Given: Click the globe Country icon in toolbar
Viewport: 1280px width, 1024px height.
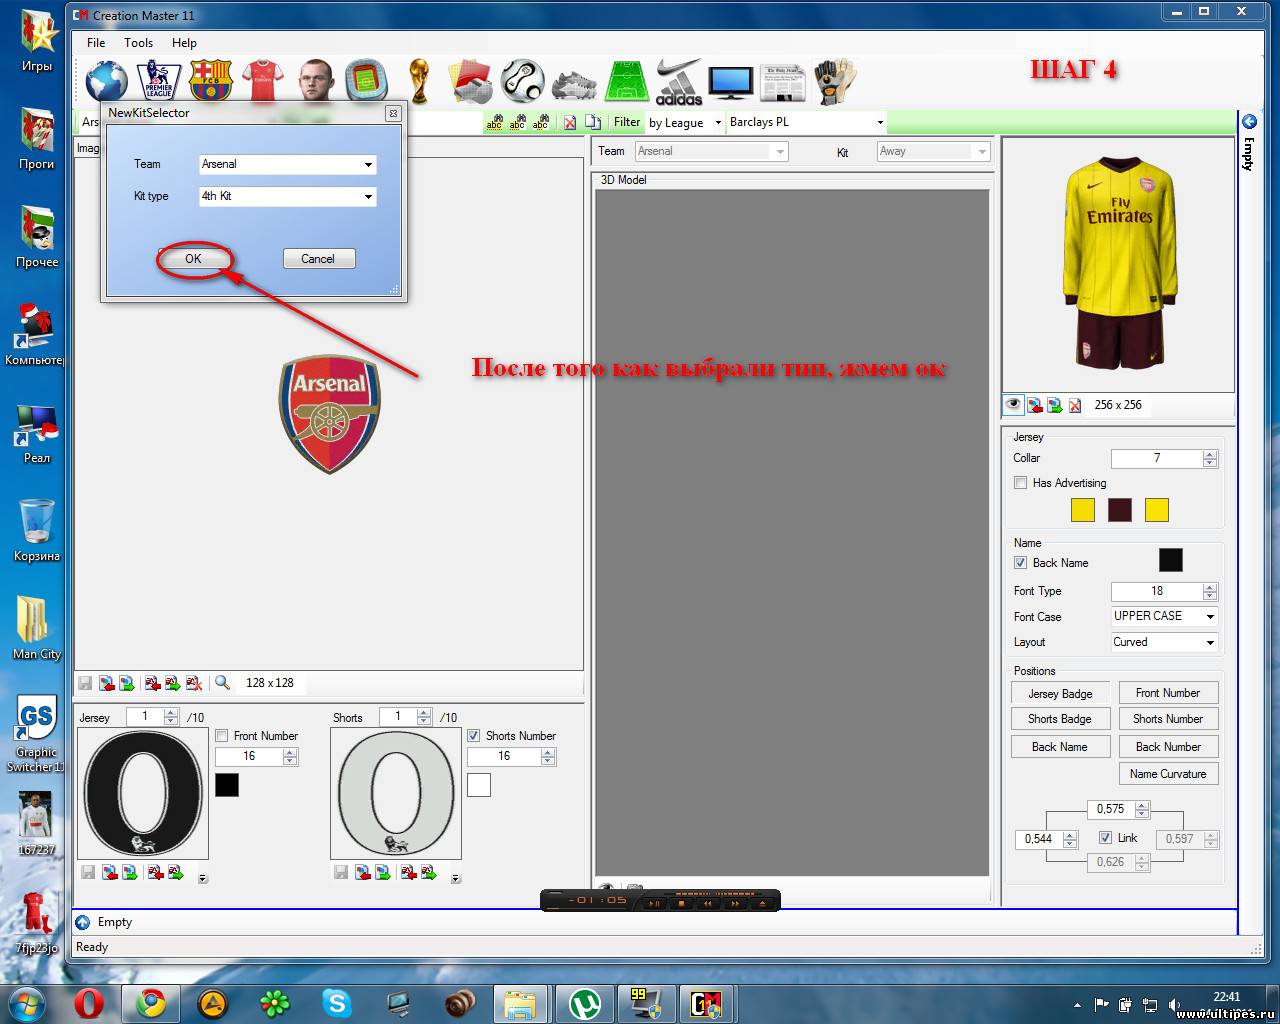Looking at the screenshot, I should (106, 81).
